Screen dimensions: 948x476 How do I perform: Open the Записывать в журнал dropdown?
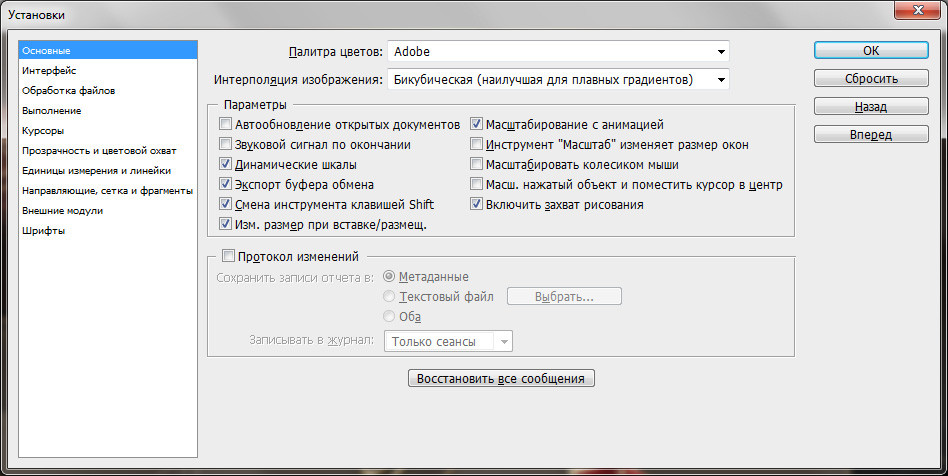[x=449, y=341]
